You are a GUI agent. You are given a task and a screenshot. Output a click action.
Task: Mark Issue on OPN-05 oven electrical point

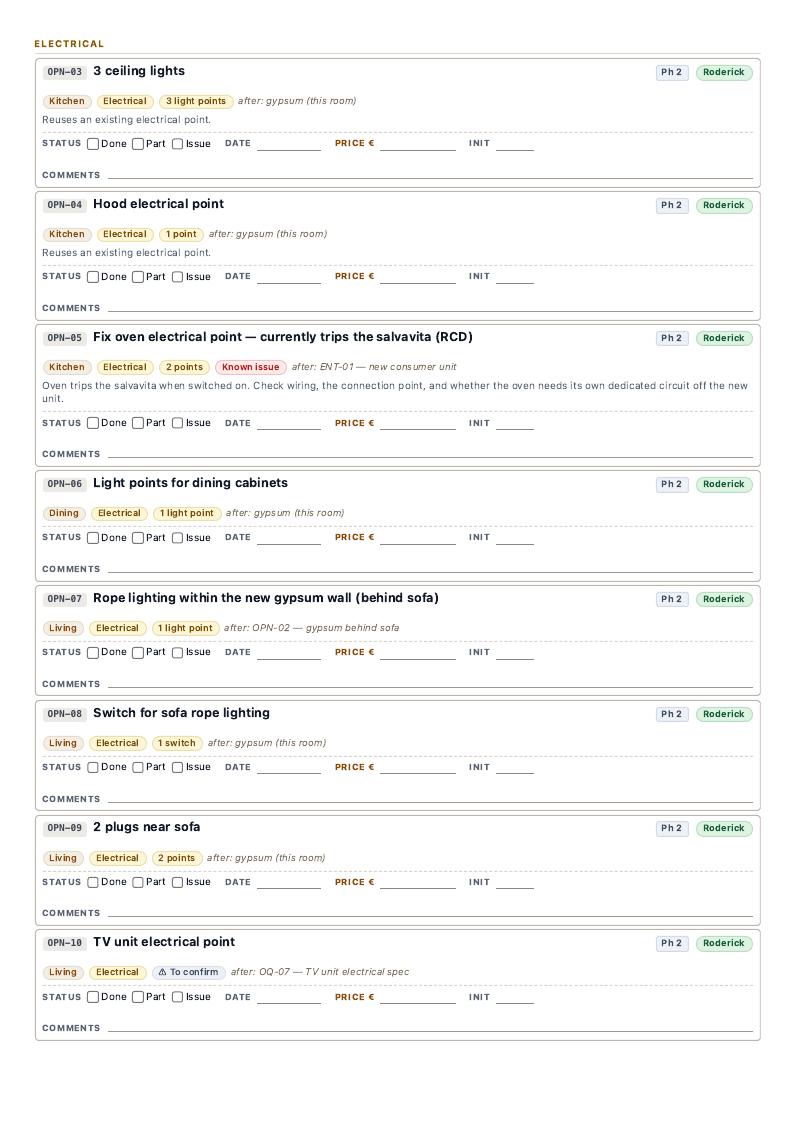tap(177, 423)
